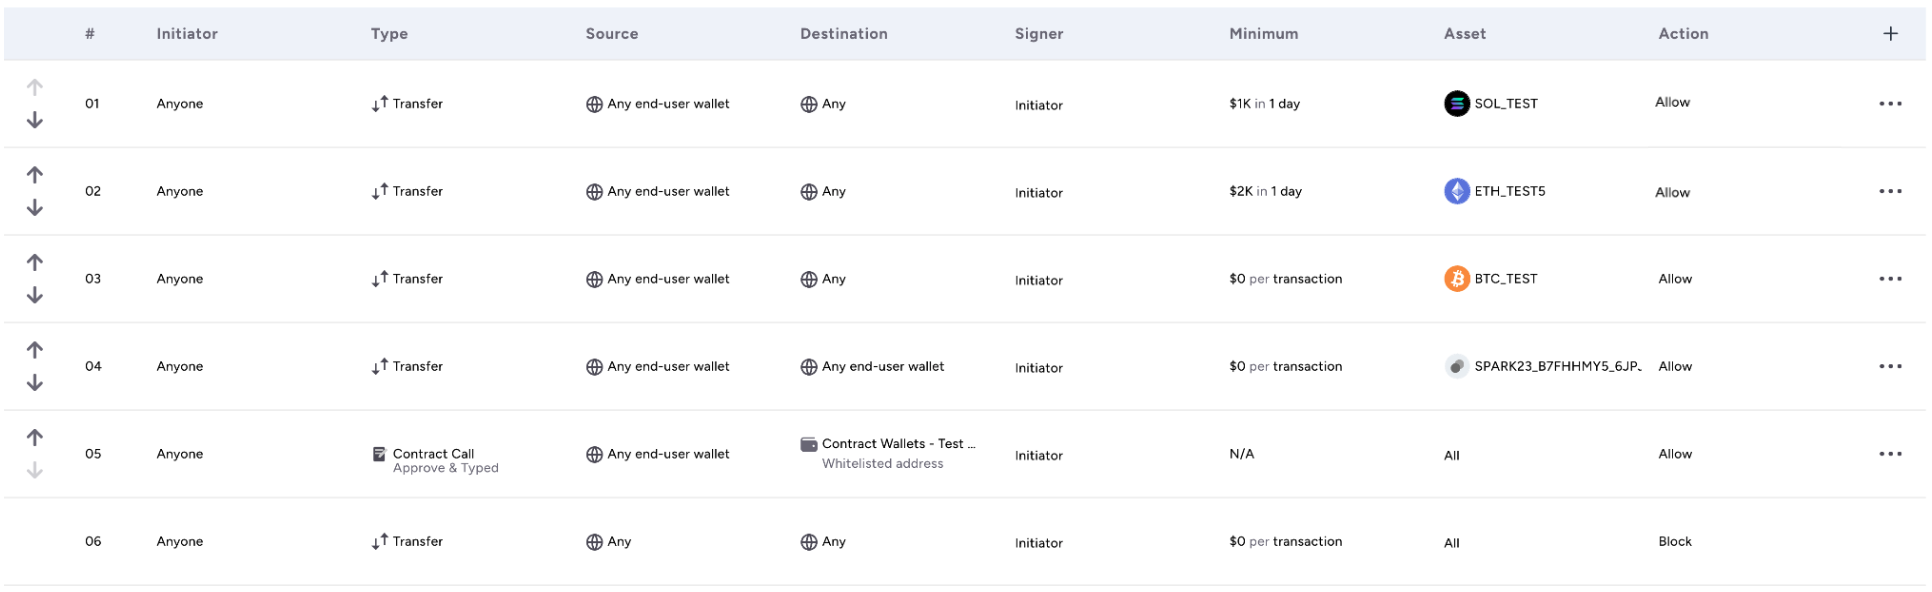Click the ETH_TEST5 Ethereum icon
The image size is (1932, 592).
1457,191
